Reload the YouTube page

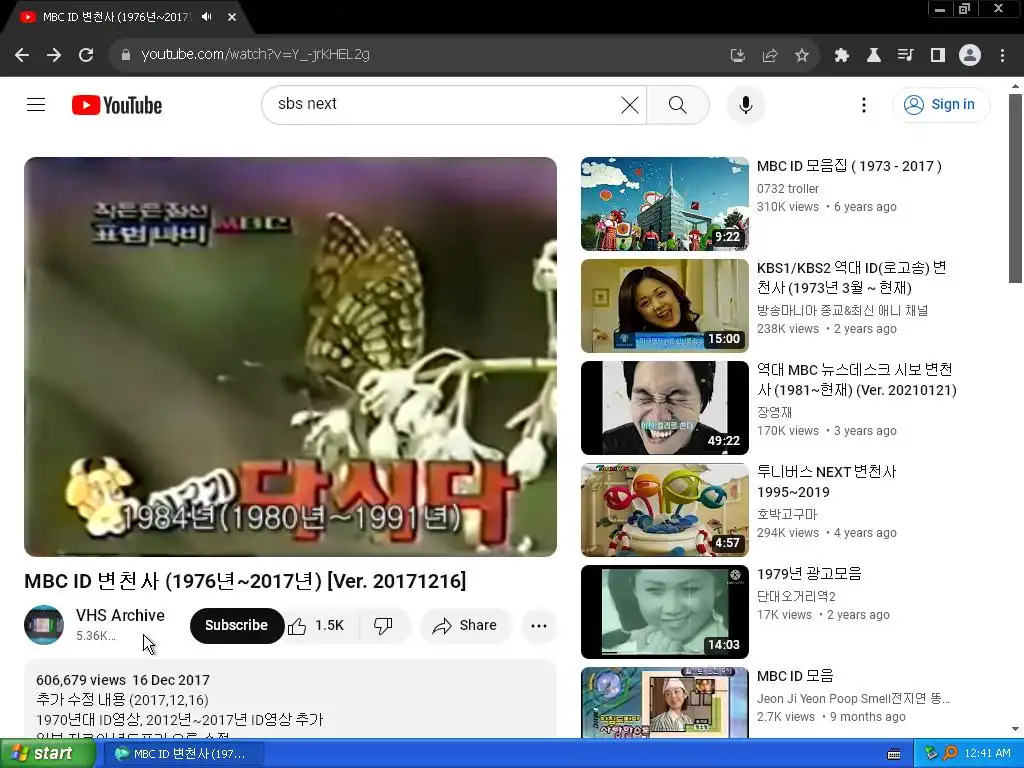pos(86,55)
